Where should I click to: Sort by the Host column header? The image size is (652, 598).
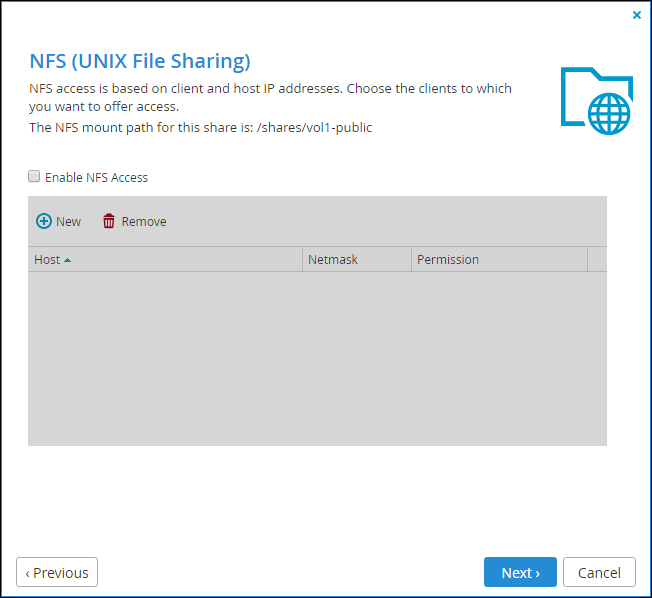(165, 259)
